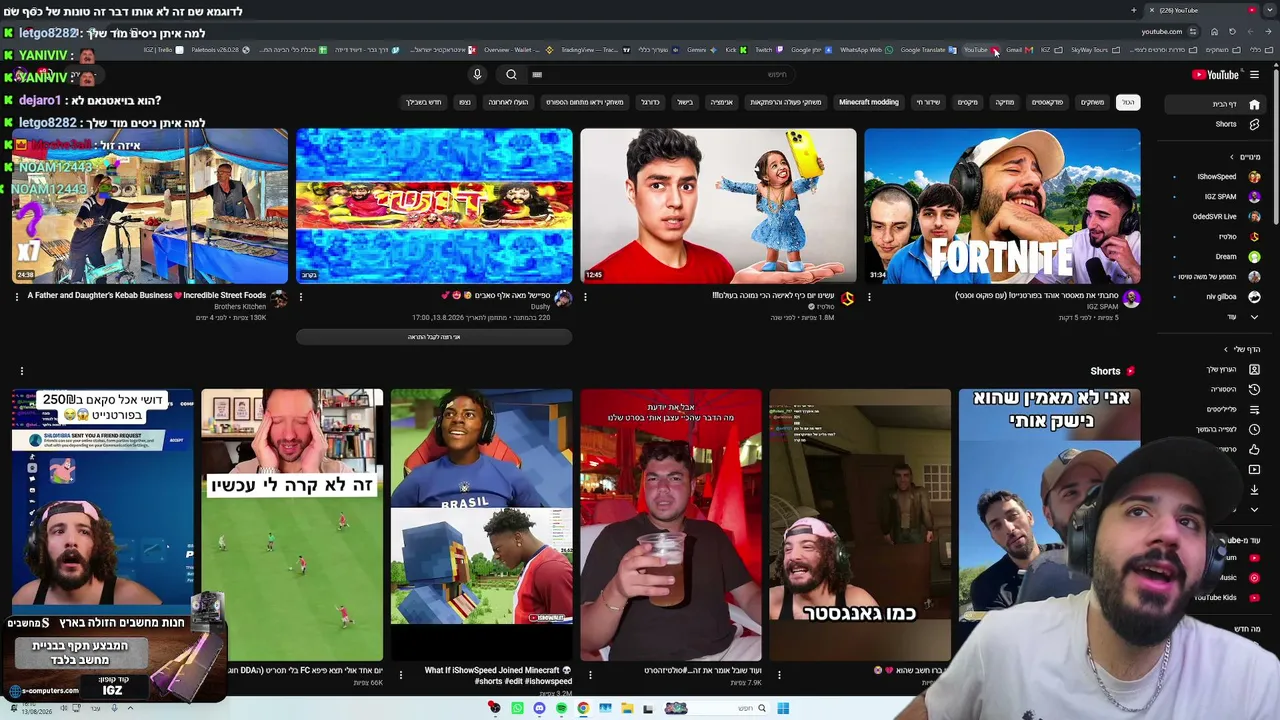Select the מוזיקה filter chip

tap(1004, 102)
